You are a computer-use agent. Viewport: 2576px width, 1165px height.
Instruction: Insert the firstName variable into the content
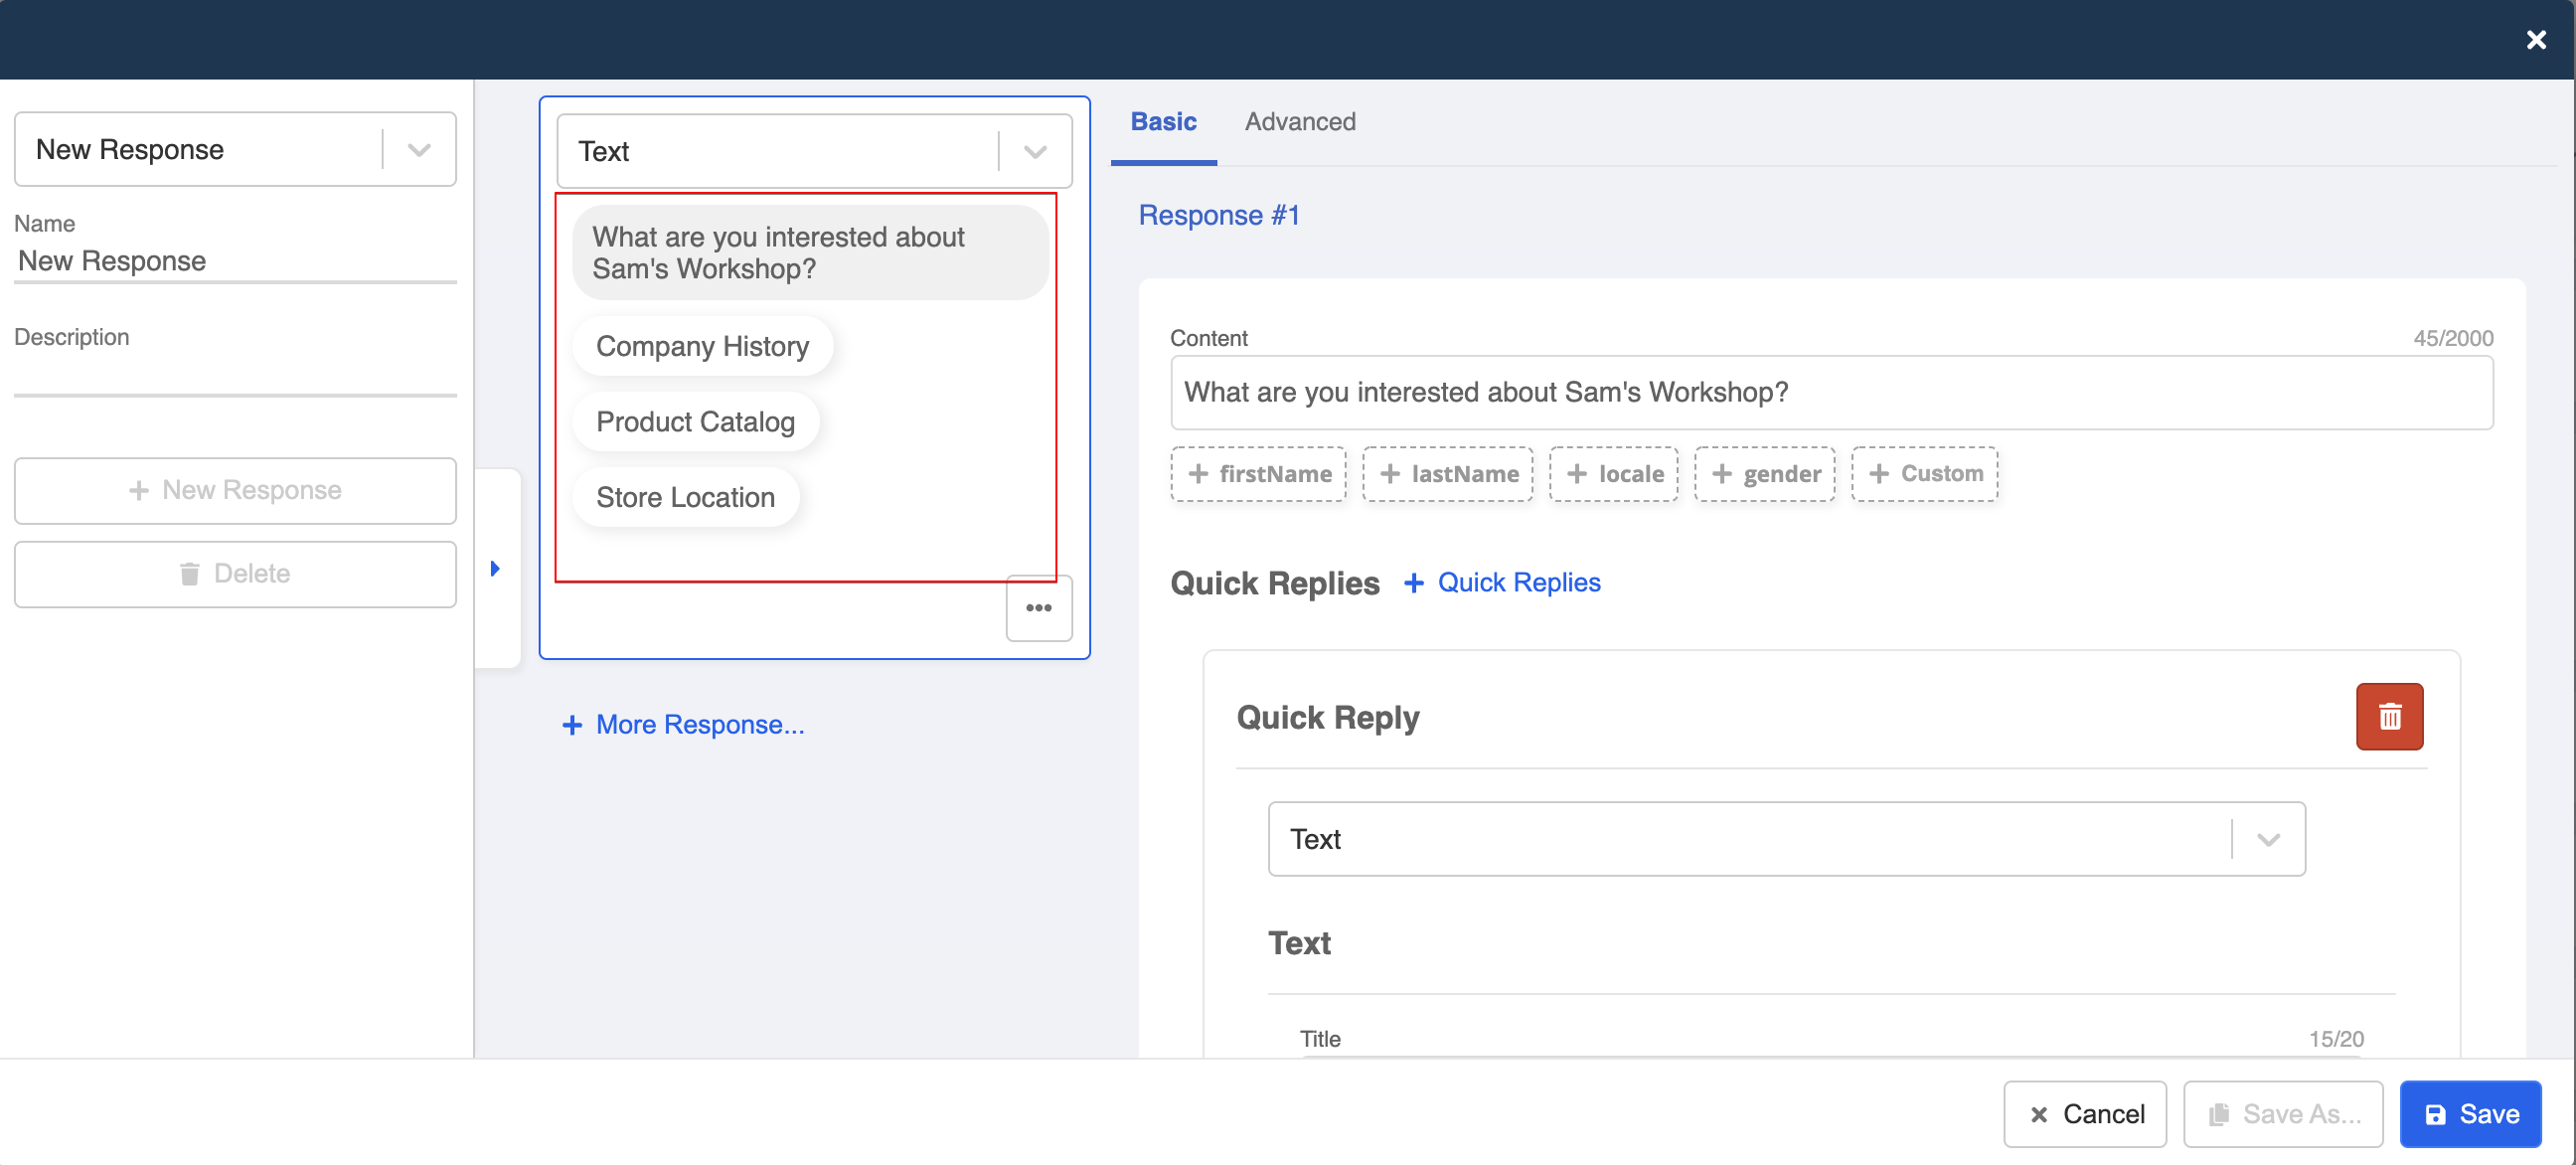(1258, 473)
